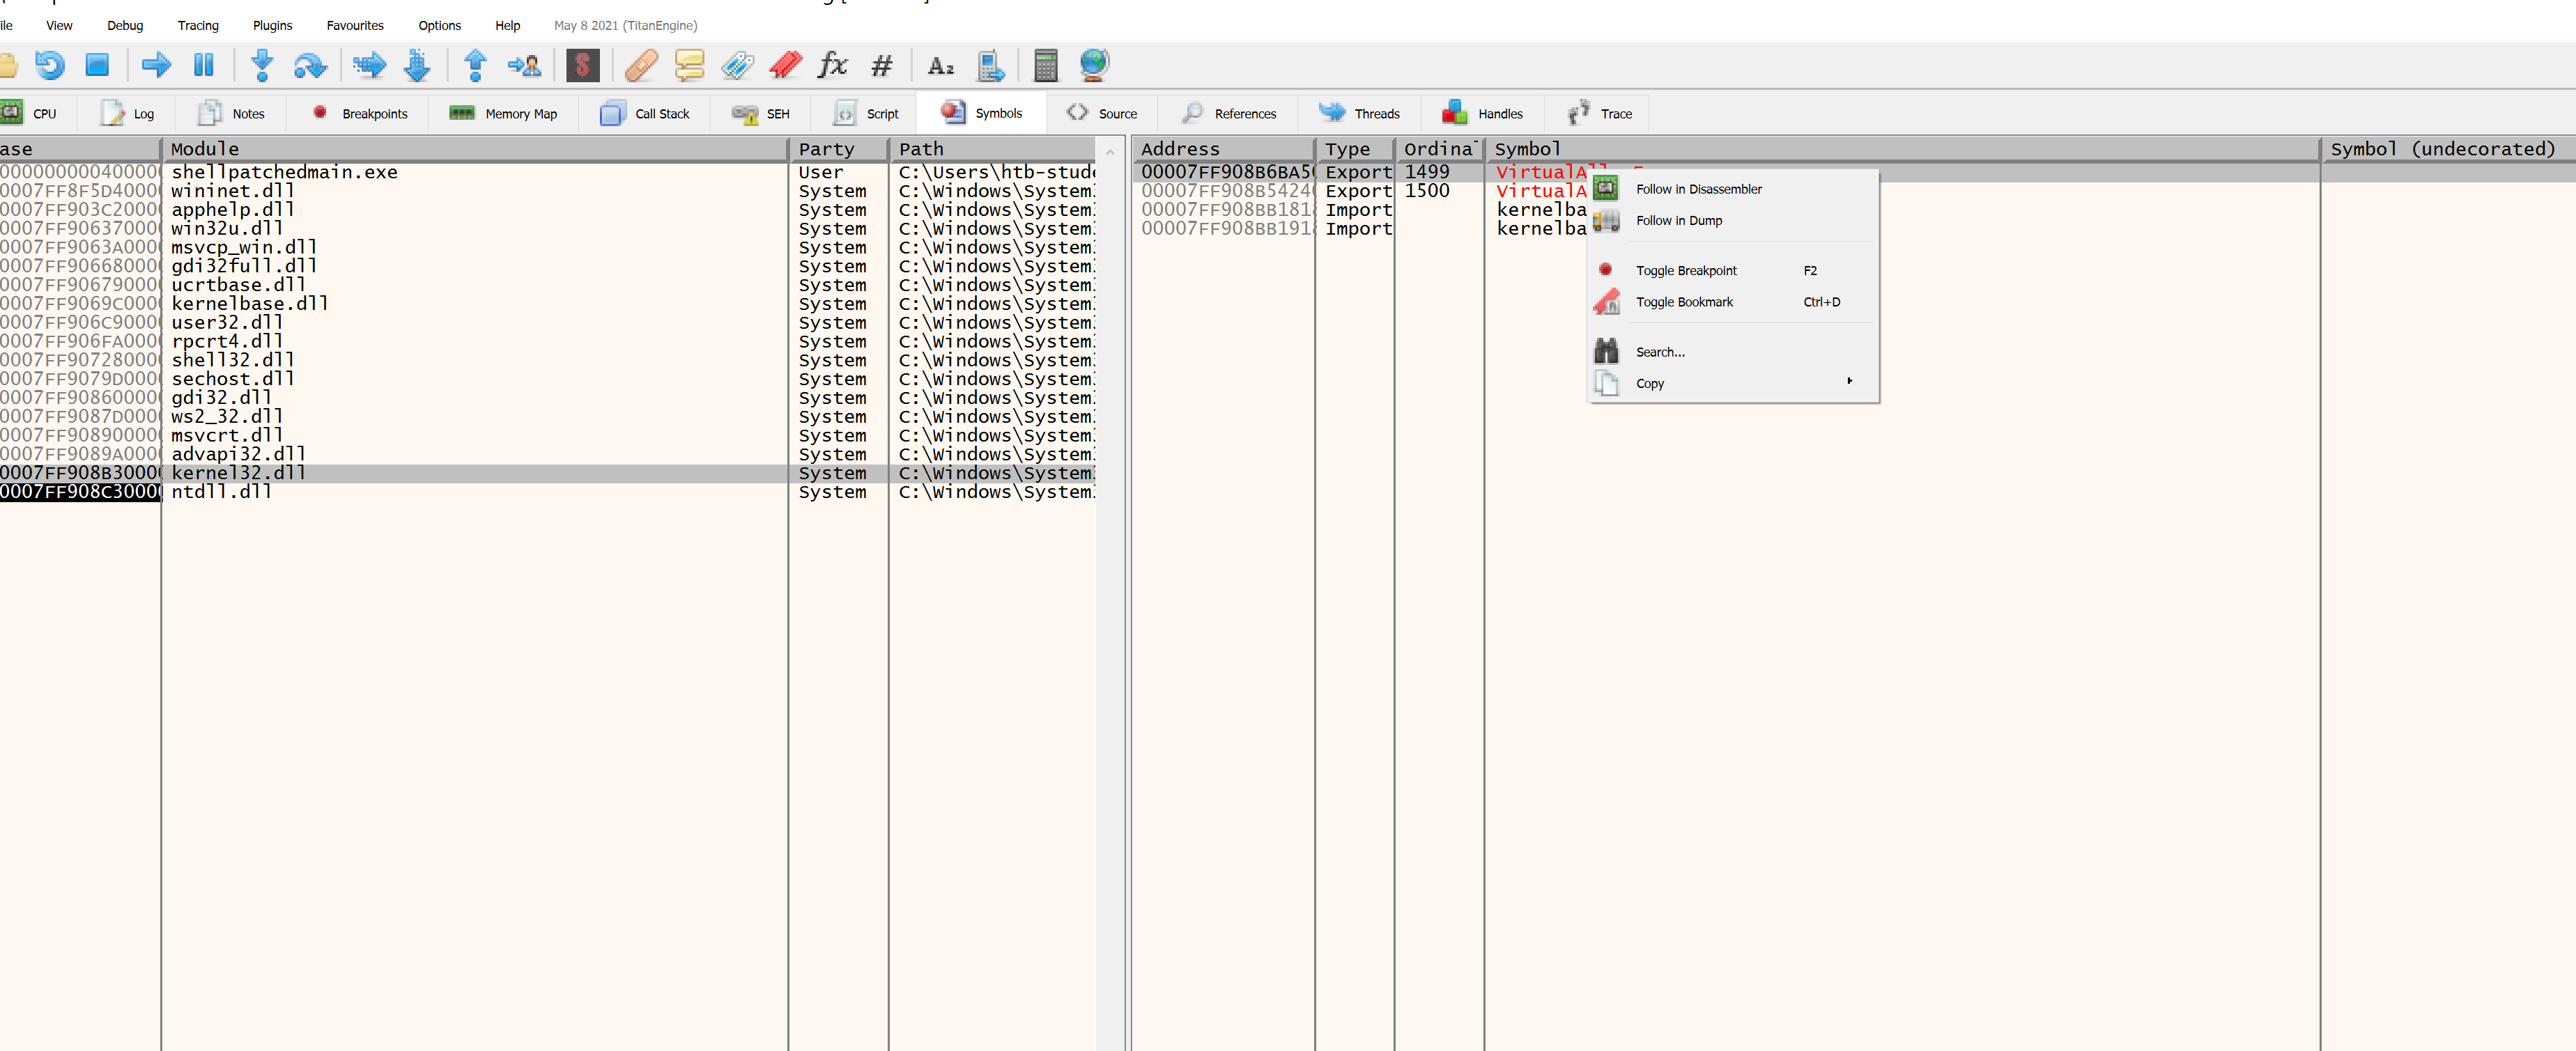2576x1051 pixels.
Task: Choose Search... in the context menu
Action: (x=1732, y=352)
